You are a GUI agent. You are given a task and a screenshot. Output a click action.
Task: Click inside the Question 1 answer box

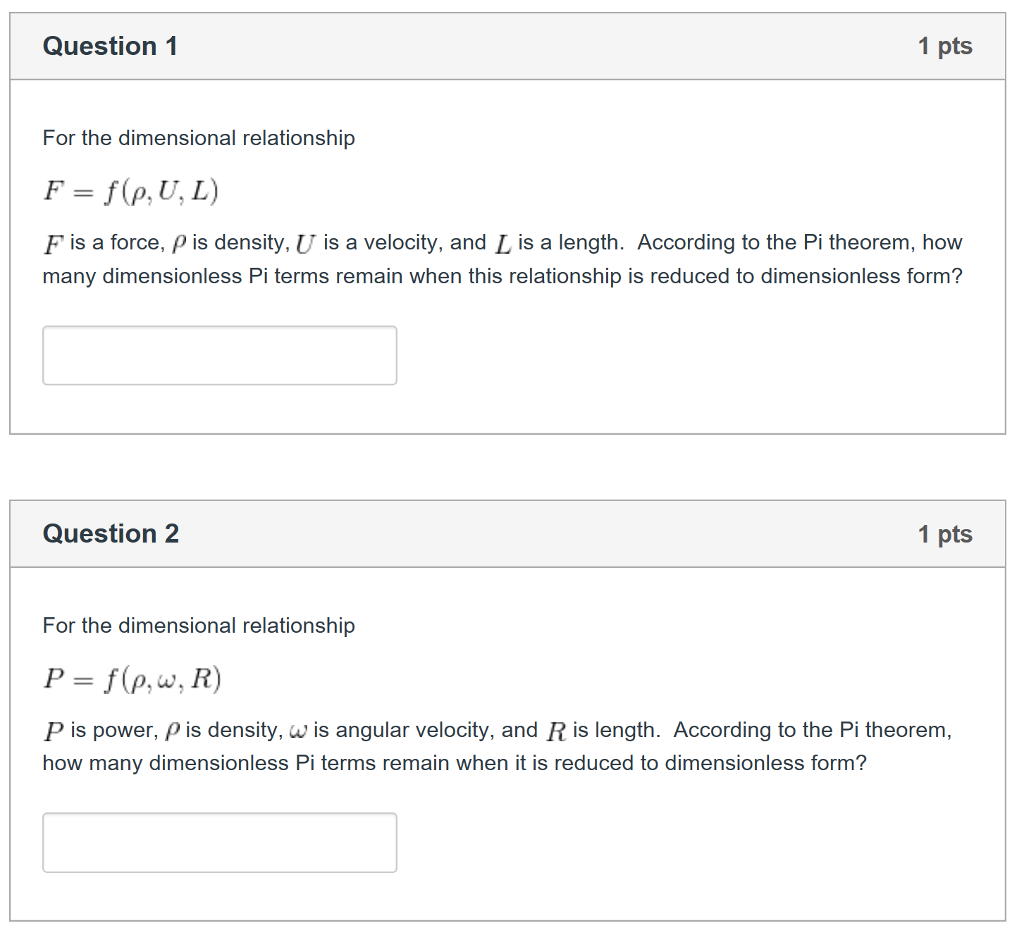coord(219,355)
